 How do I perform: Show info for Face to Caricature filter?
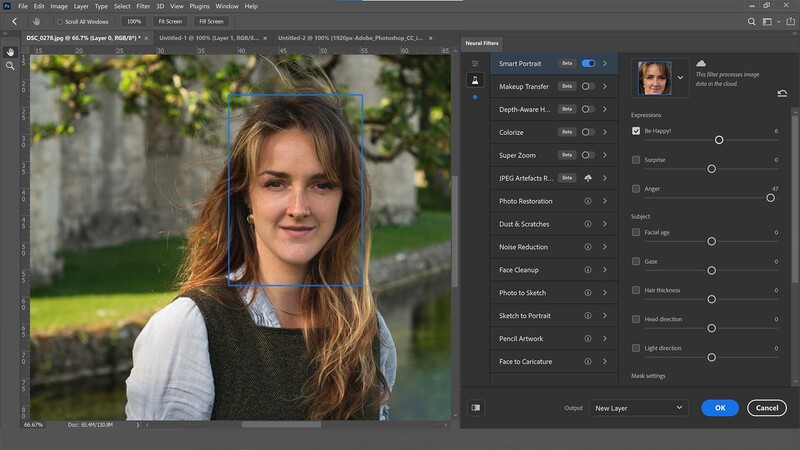point(588,362)
